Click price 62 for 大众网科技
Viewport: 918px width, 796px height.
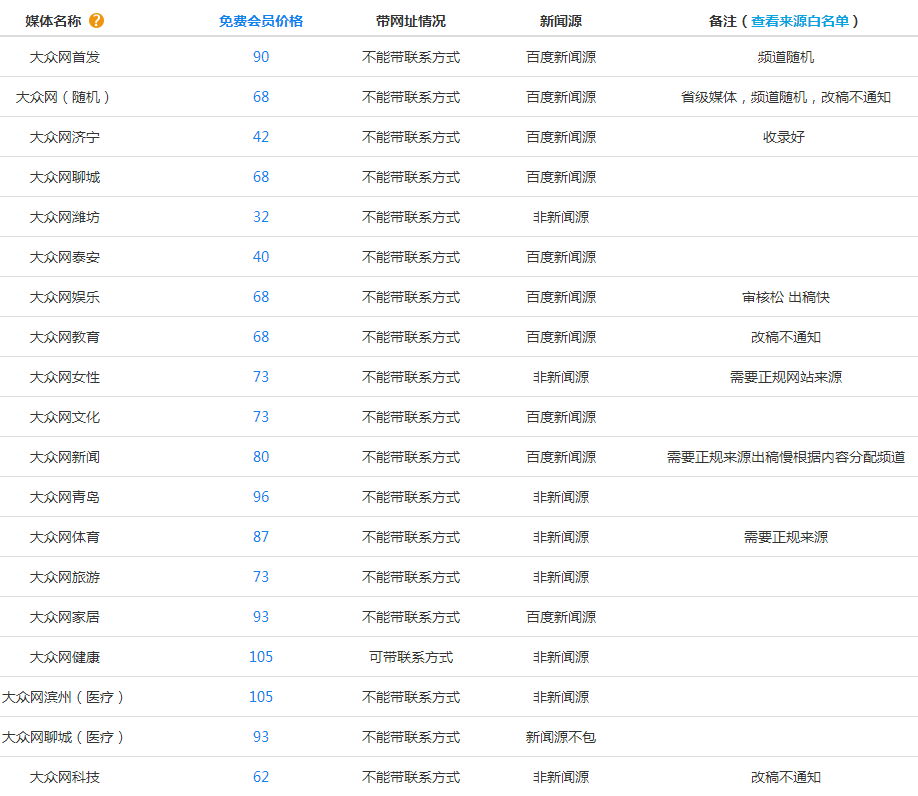pyautogui.click(x=261, y=777)
